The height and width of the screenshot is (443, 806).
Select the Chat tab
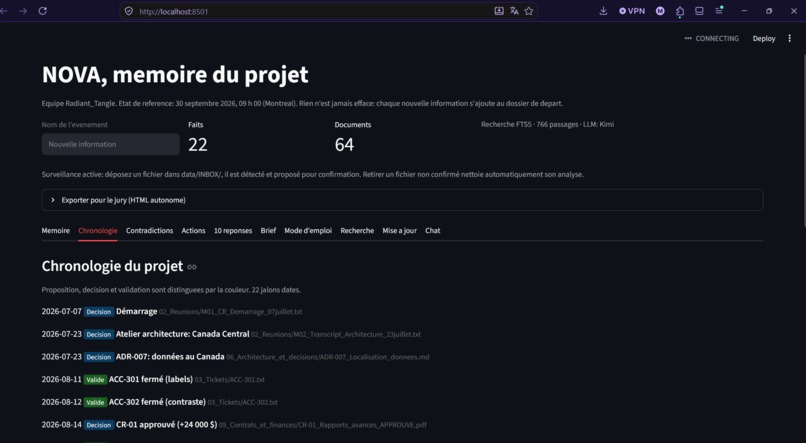[x=433, y=231]
